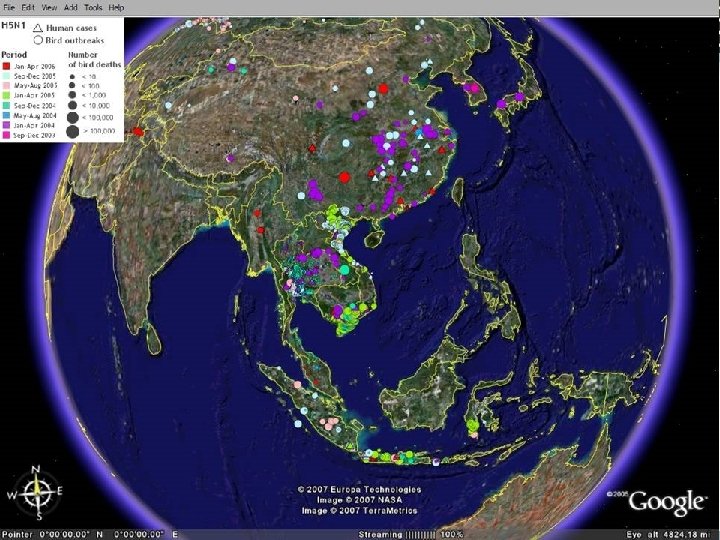Select the green Jan-Apr 2005 legend swatch
The width and height of the screenshot is (720, 540).
click(x=6, y=95)
